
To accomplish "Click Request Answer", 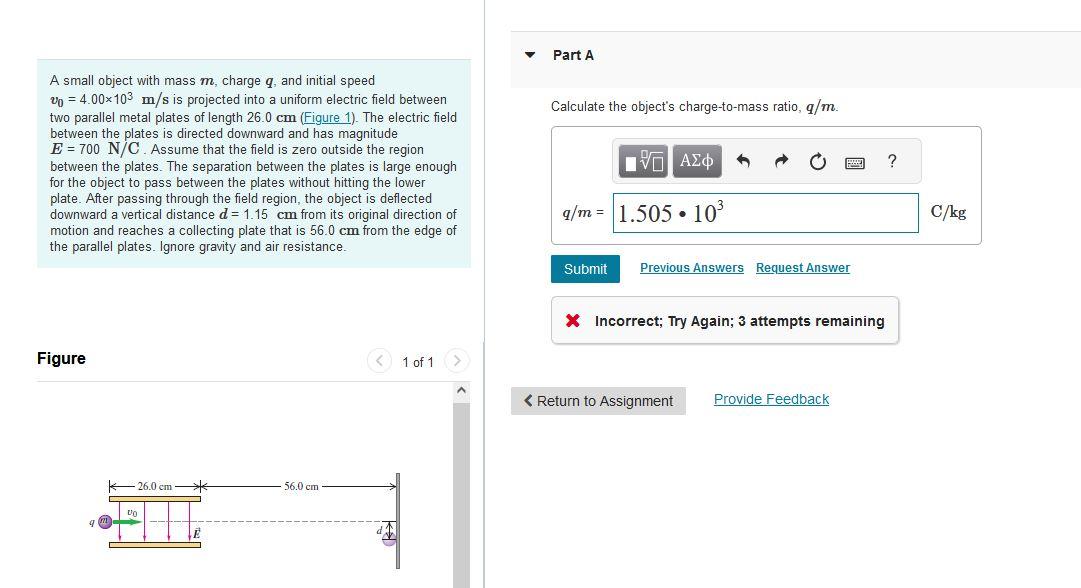I will (802, 267).
